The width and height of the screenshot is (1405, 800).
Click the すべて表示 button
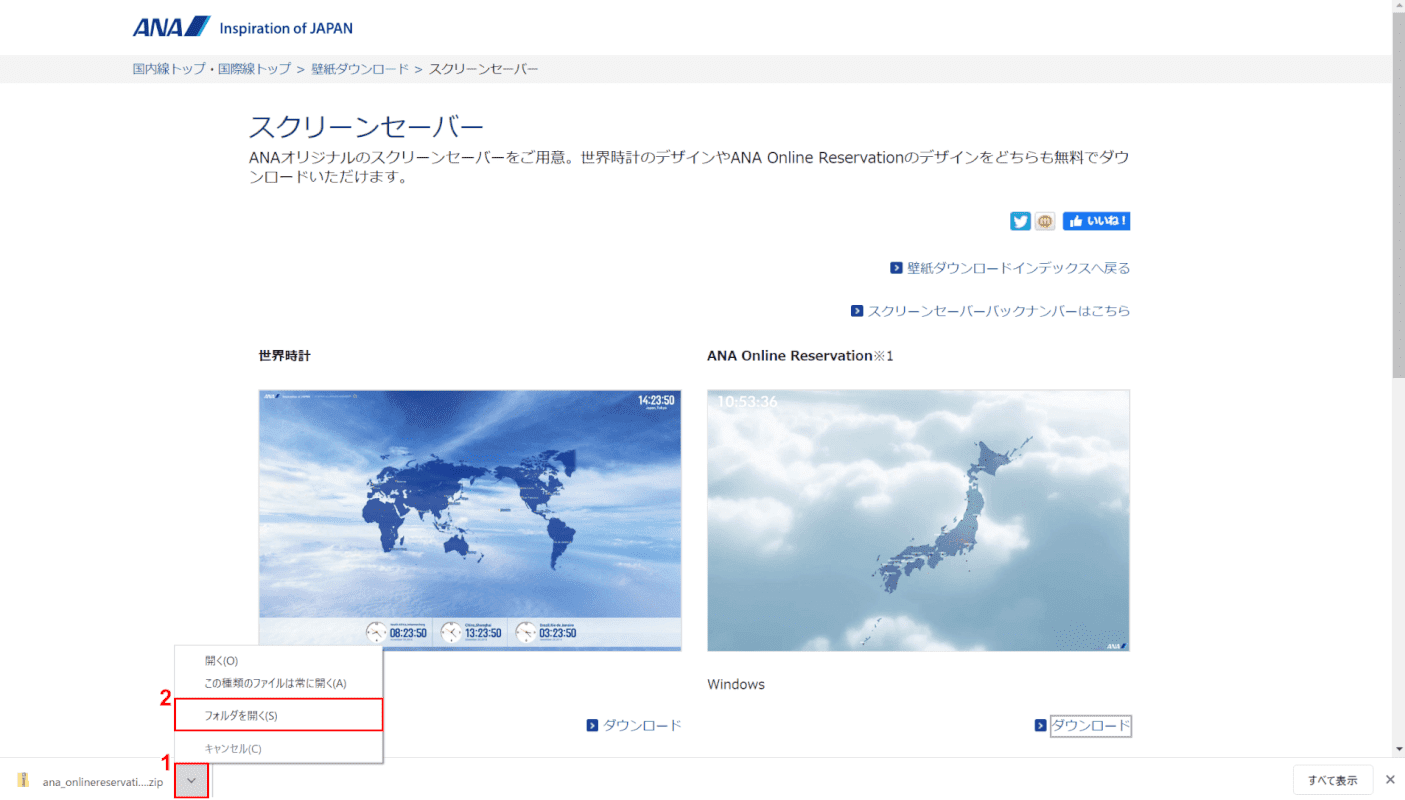point(1332,780)
